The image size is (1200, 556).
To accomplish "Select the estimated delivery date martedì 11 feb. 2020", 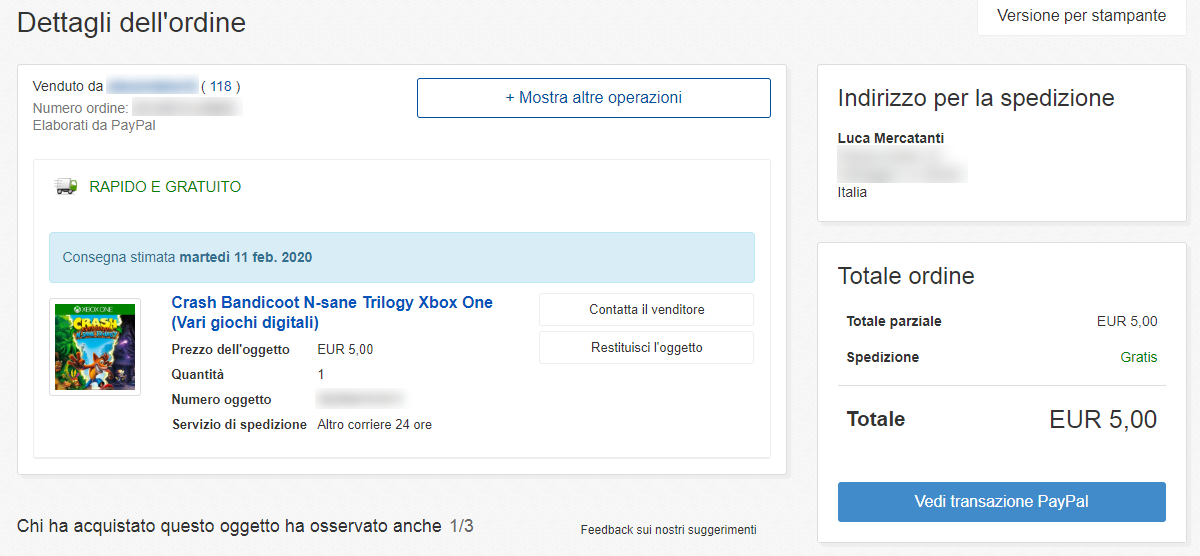I will click(246, 257).
